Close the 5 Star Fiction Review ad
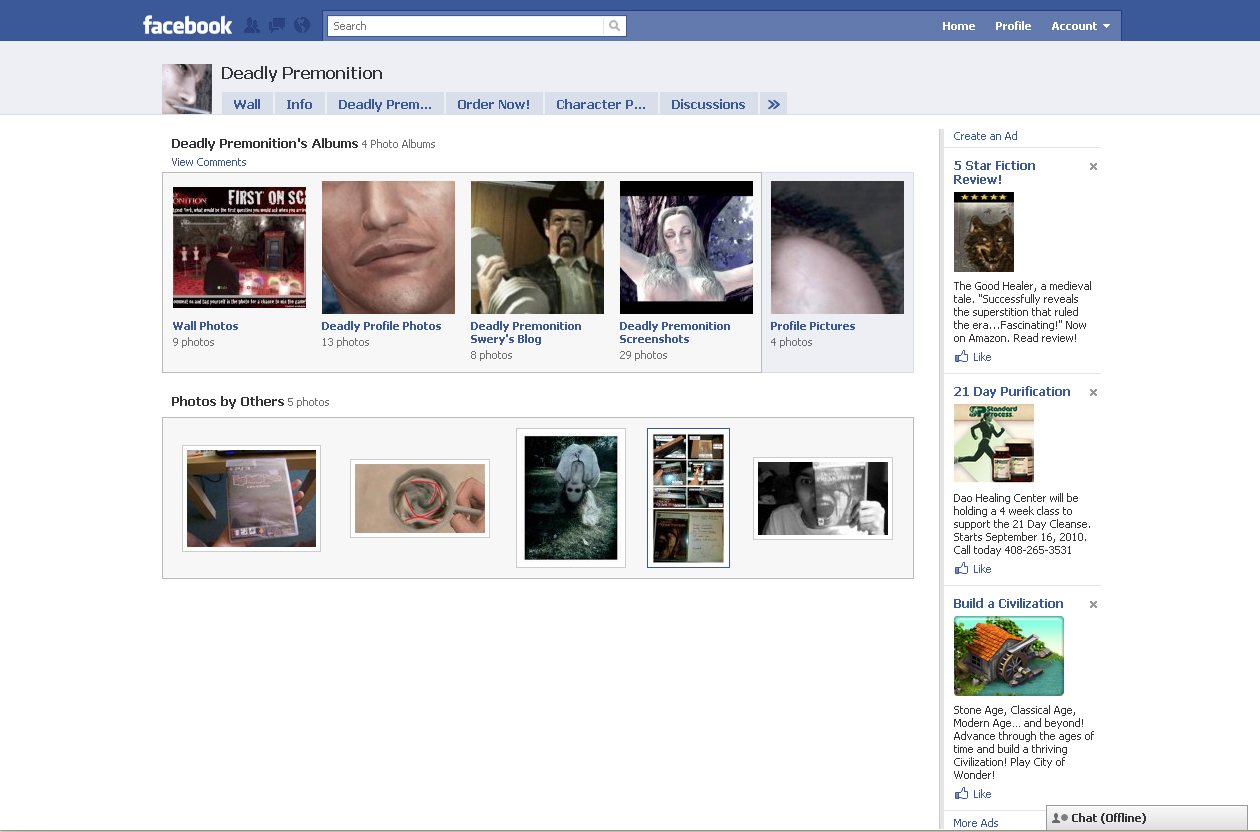Image resolution: width=1260 pixels, height=832 pixels. tap(1093, 167)
